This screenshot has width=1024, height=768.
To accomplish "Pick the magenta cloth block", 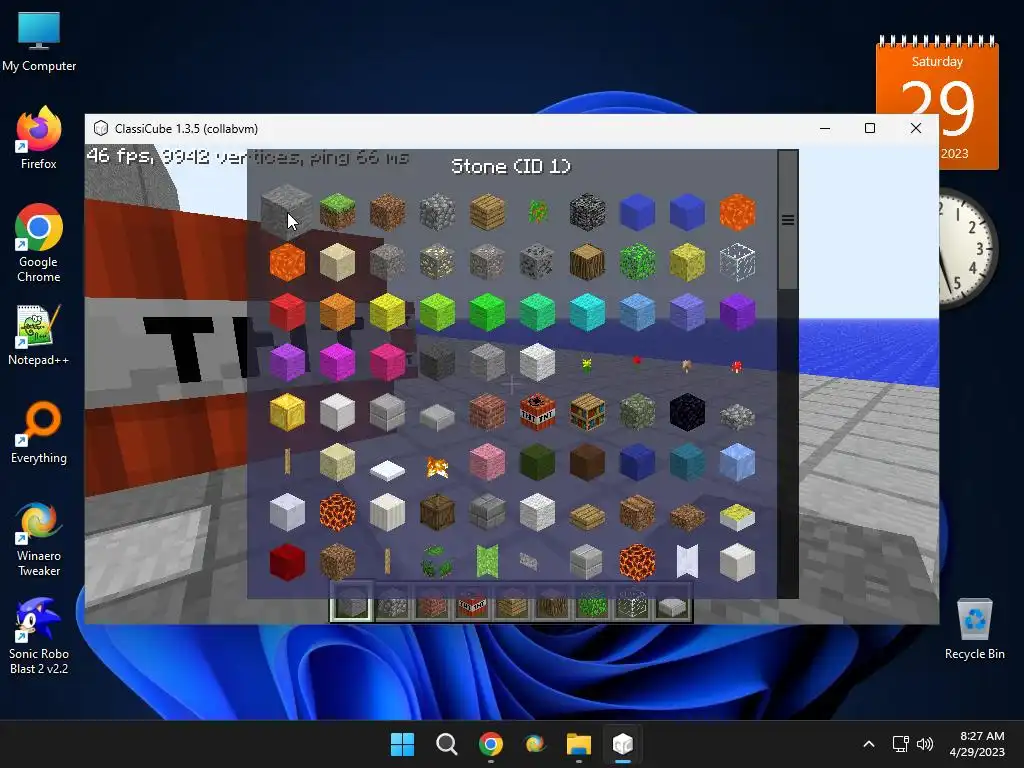I will point(337,362).
